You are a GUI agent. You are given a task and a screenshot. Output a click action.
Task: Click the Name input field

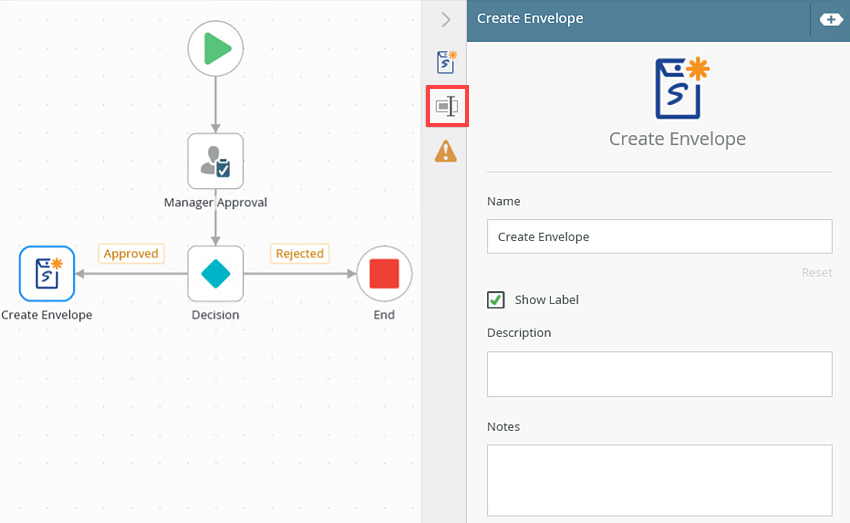tap(659, 237)
